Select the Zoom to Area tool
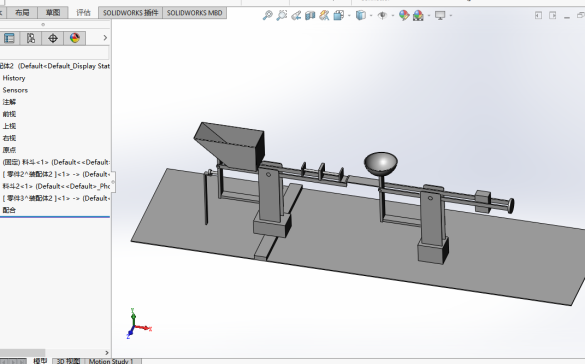Screen dimensions: 585x364 282,15
